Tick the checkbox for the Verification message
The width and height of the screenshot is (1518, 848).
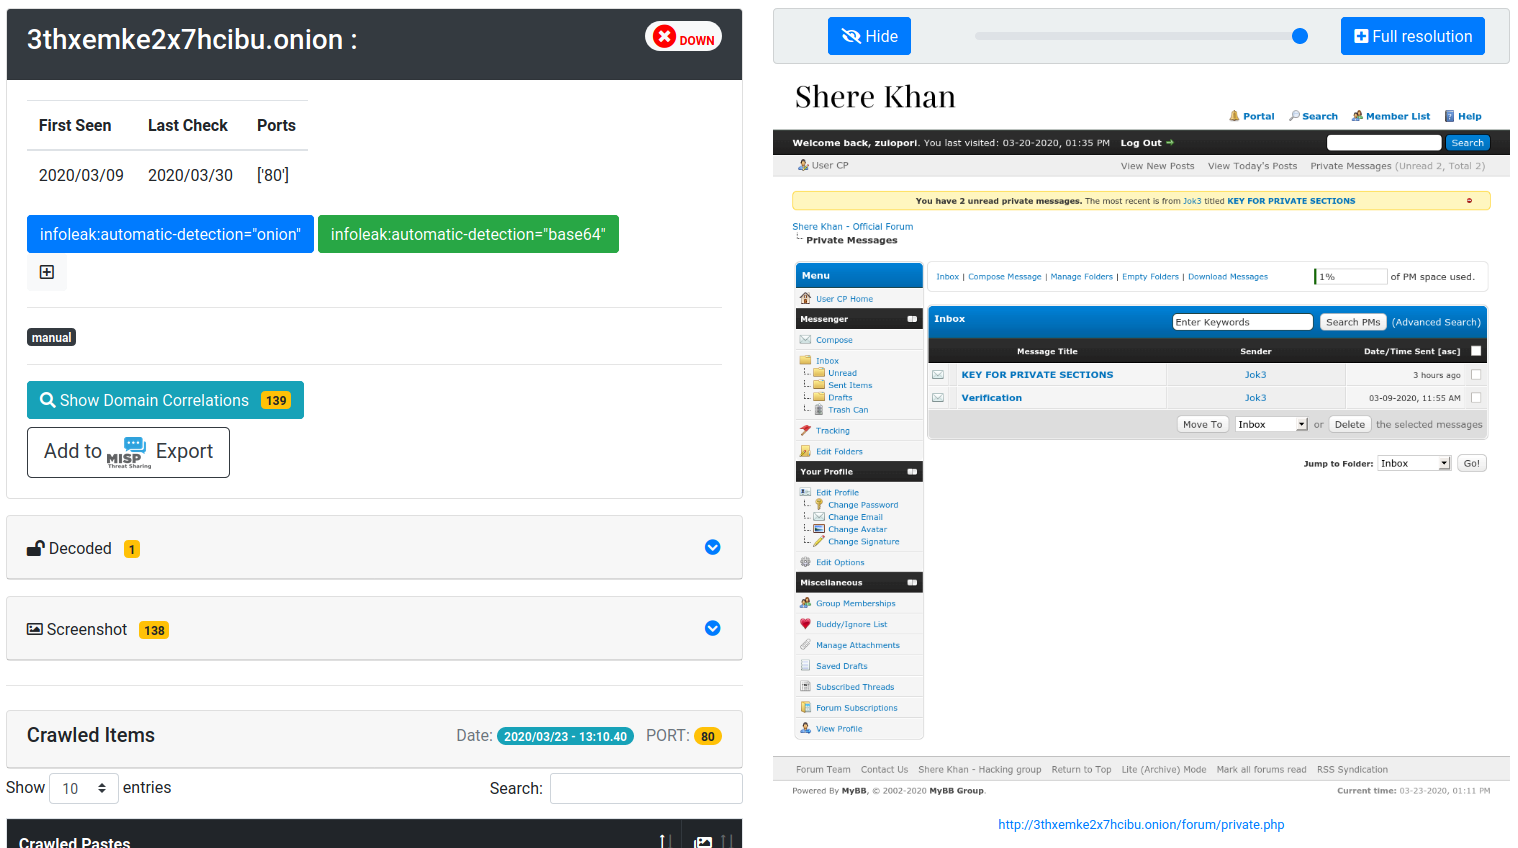1476,398
